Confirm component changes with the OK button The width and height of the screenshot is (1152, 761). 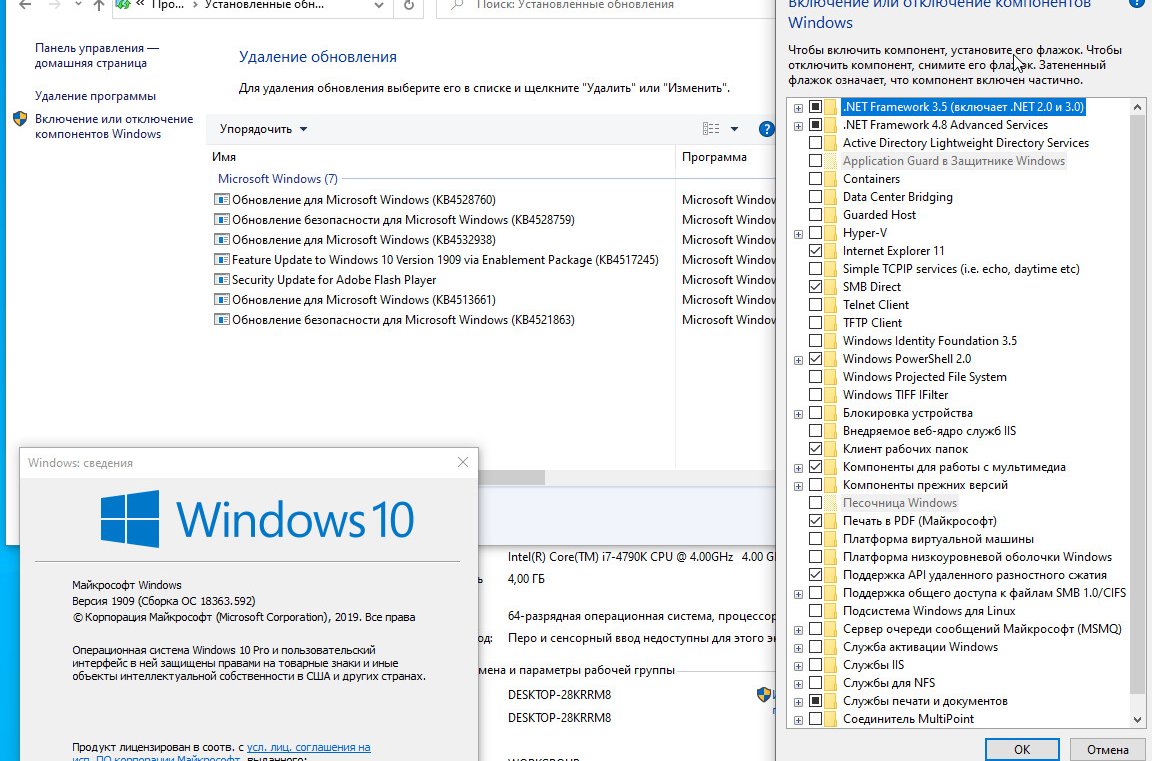tap(1022, 749)
